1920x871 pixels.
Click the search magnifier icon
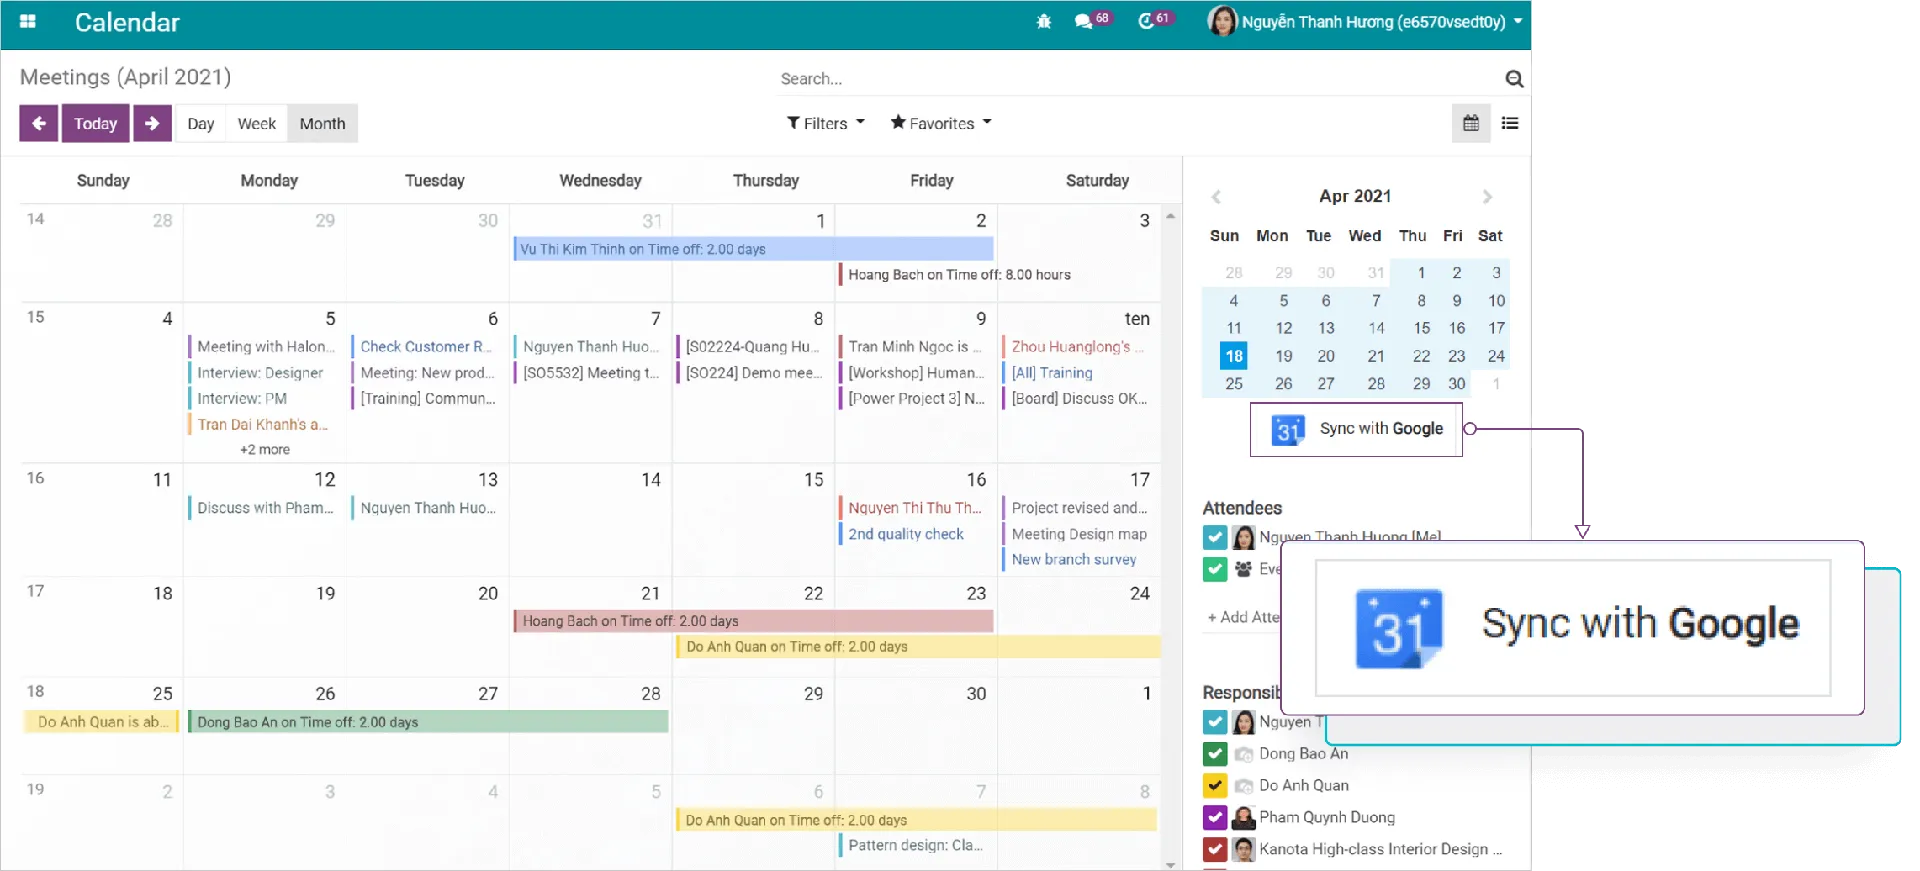click(x=1514, y=78)
